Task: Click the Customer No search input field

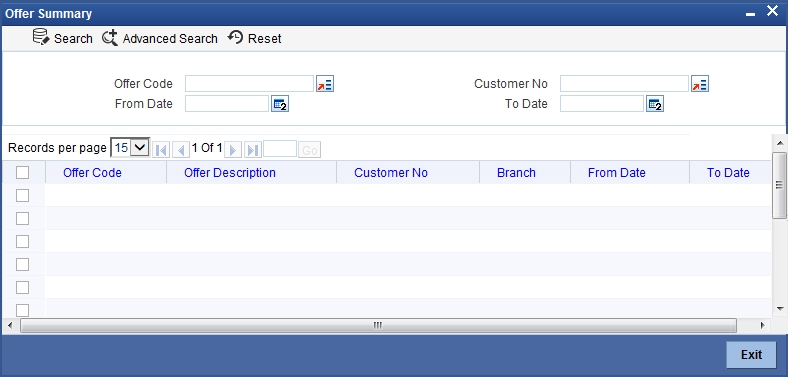Action: [x=624, y=83]
